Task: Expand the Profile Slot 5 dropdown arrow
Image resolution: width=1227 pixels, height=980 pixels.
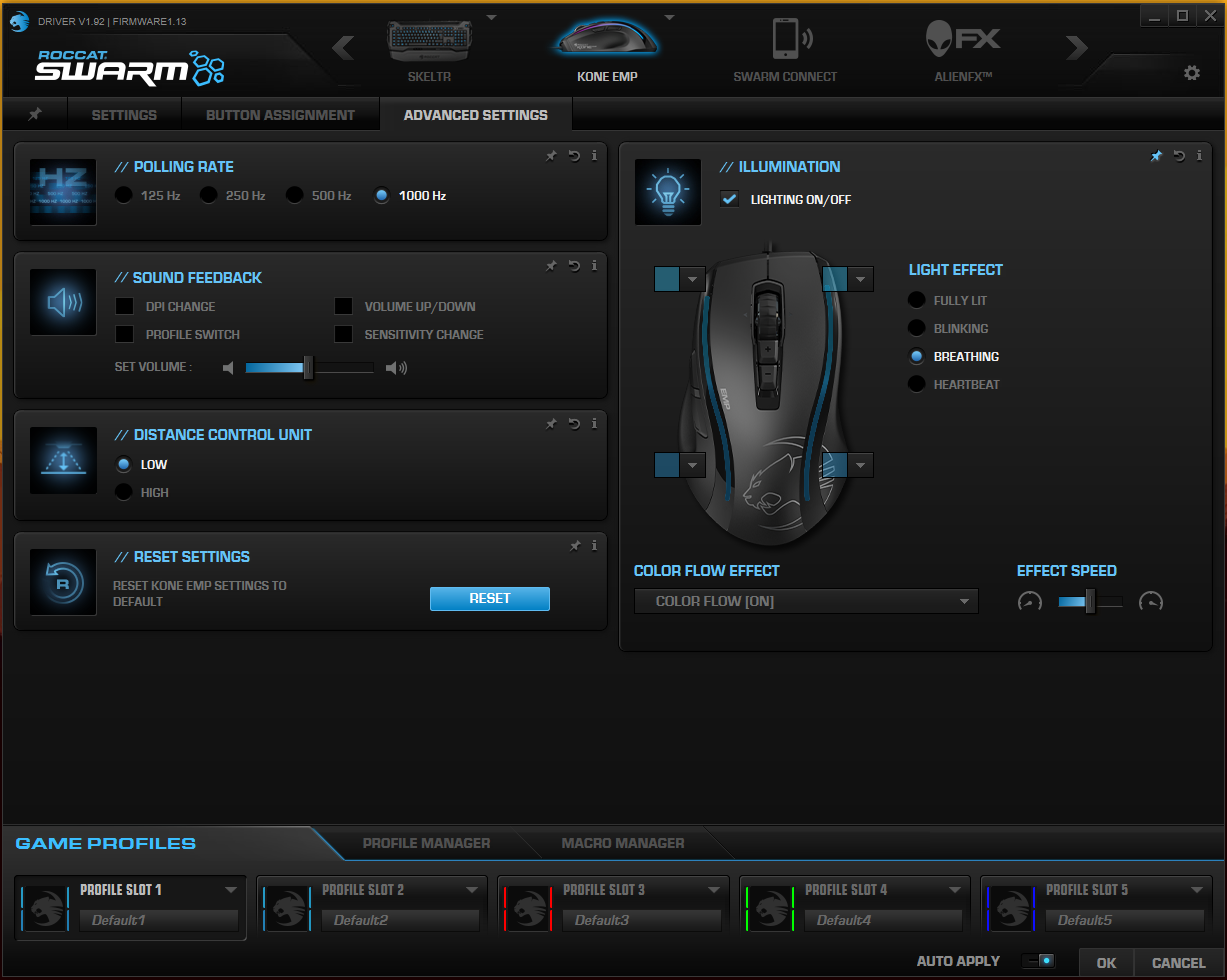Action: point(1197,889)
